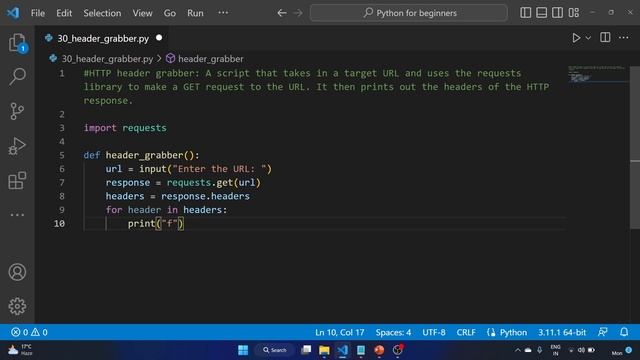Viewport: 640px width, 360px height.
Task: Click ENG IN language indicator in tray
Action: point(555,350)
